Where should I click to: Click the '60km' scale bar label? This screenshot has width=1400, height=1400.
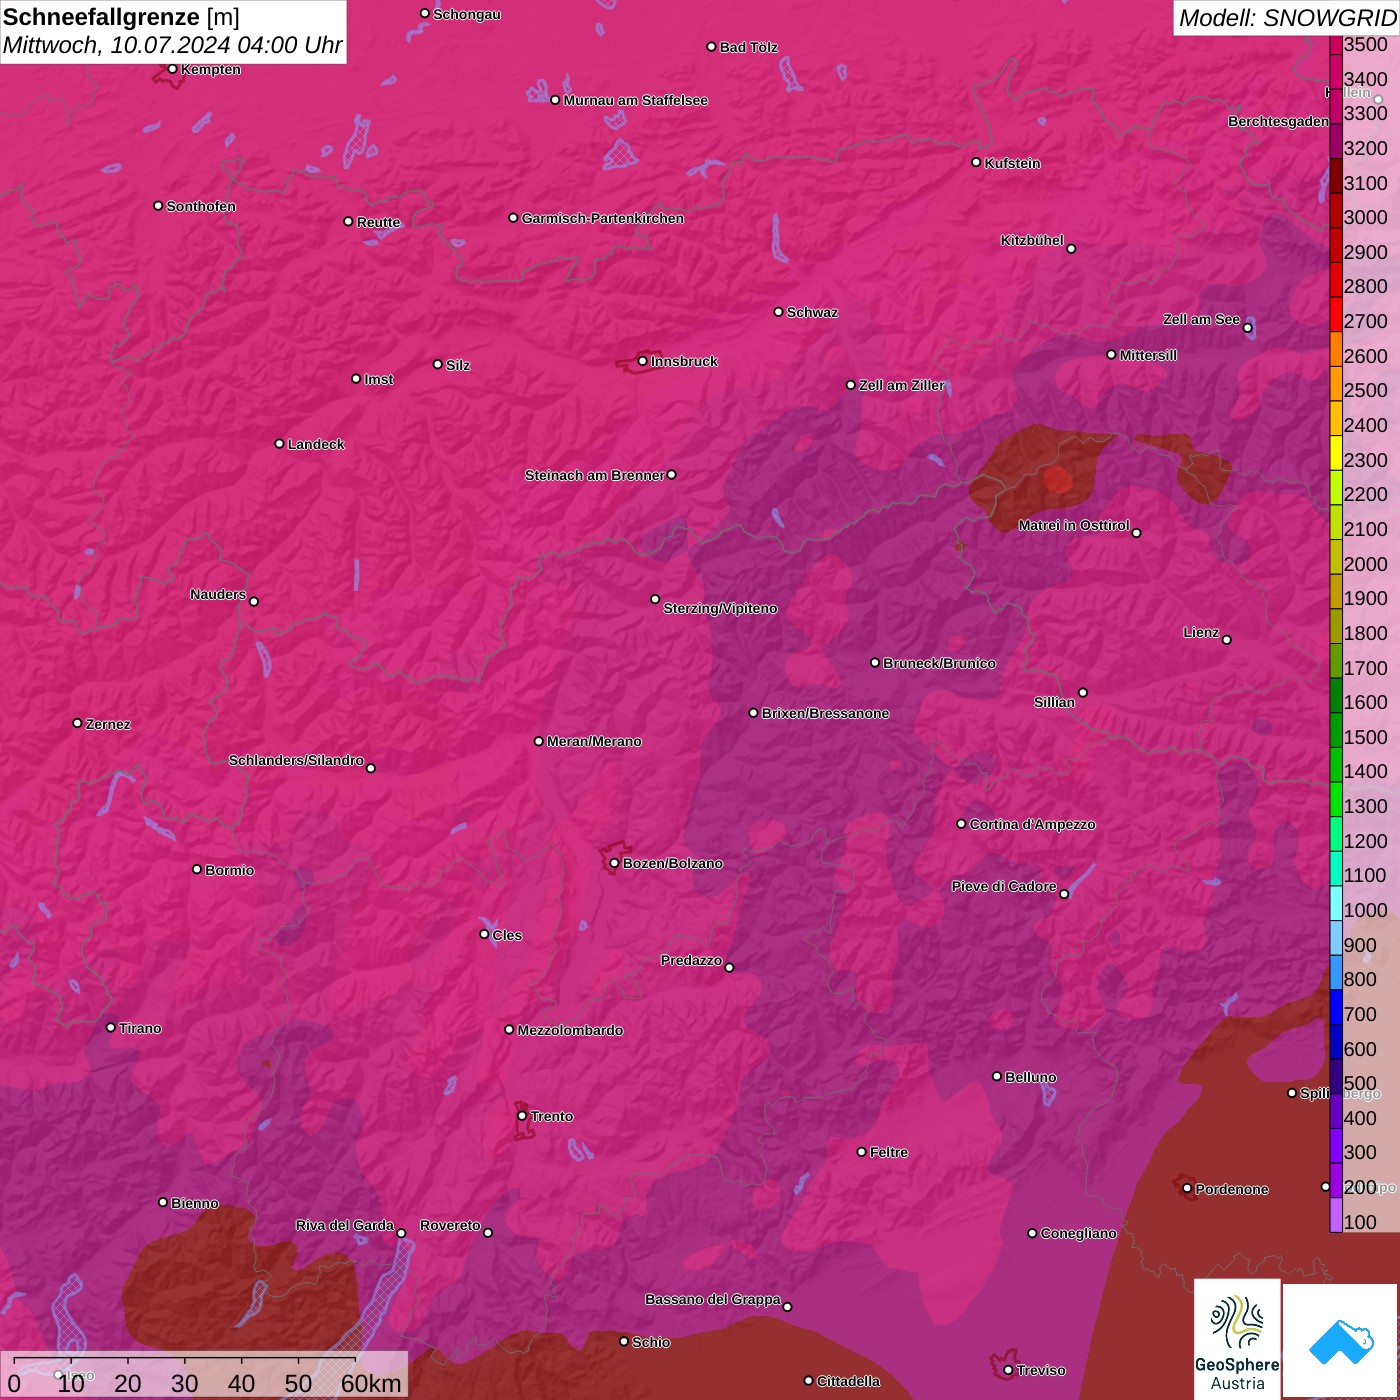point(371,1383)
